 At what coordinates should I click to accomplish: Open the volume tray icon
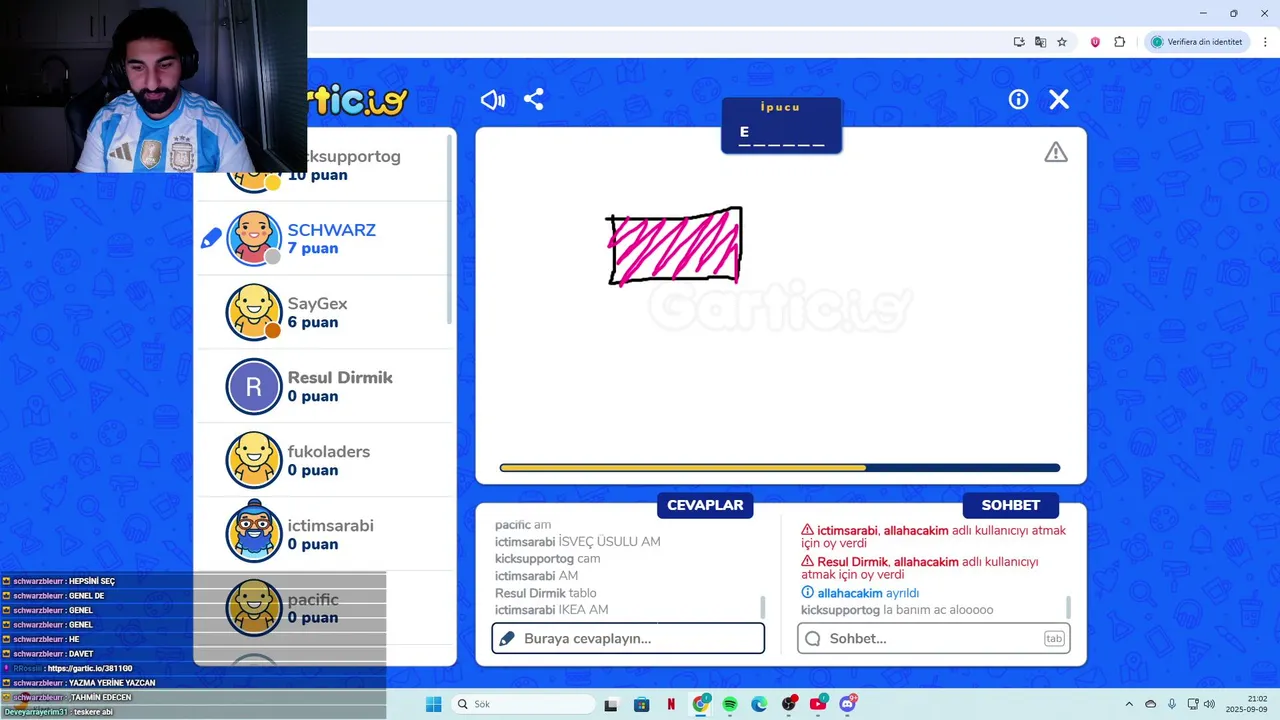[1209, 704]
